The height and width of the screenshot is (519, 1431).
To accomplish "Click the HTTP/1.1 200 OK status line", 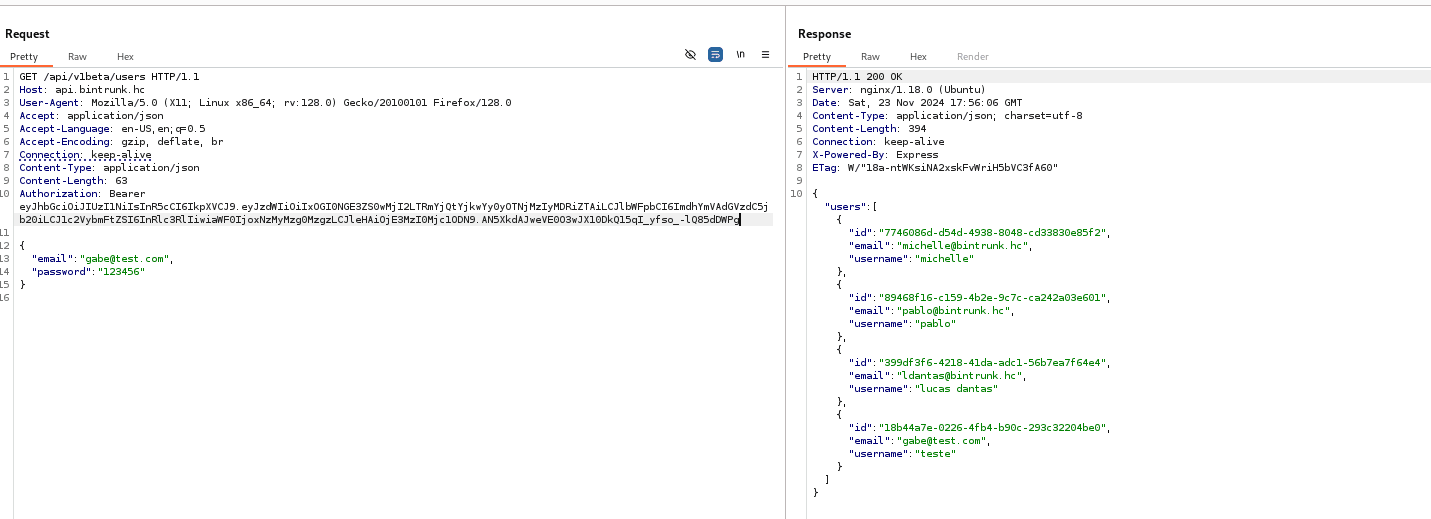I will 856,77.
